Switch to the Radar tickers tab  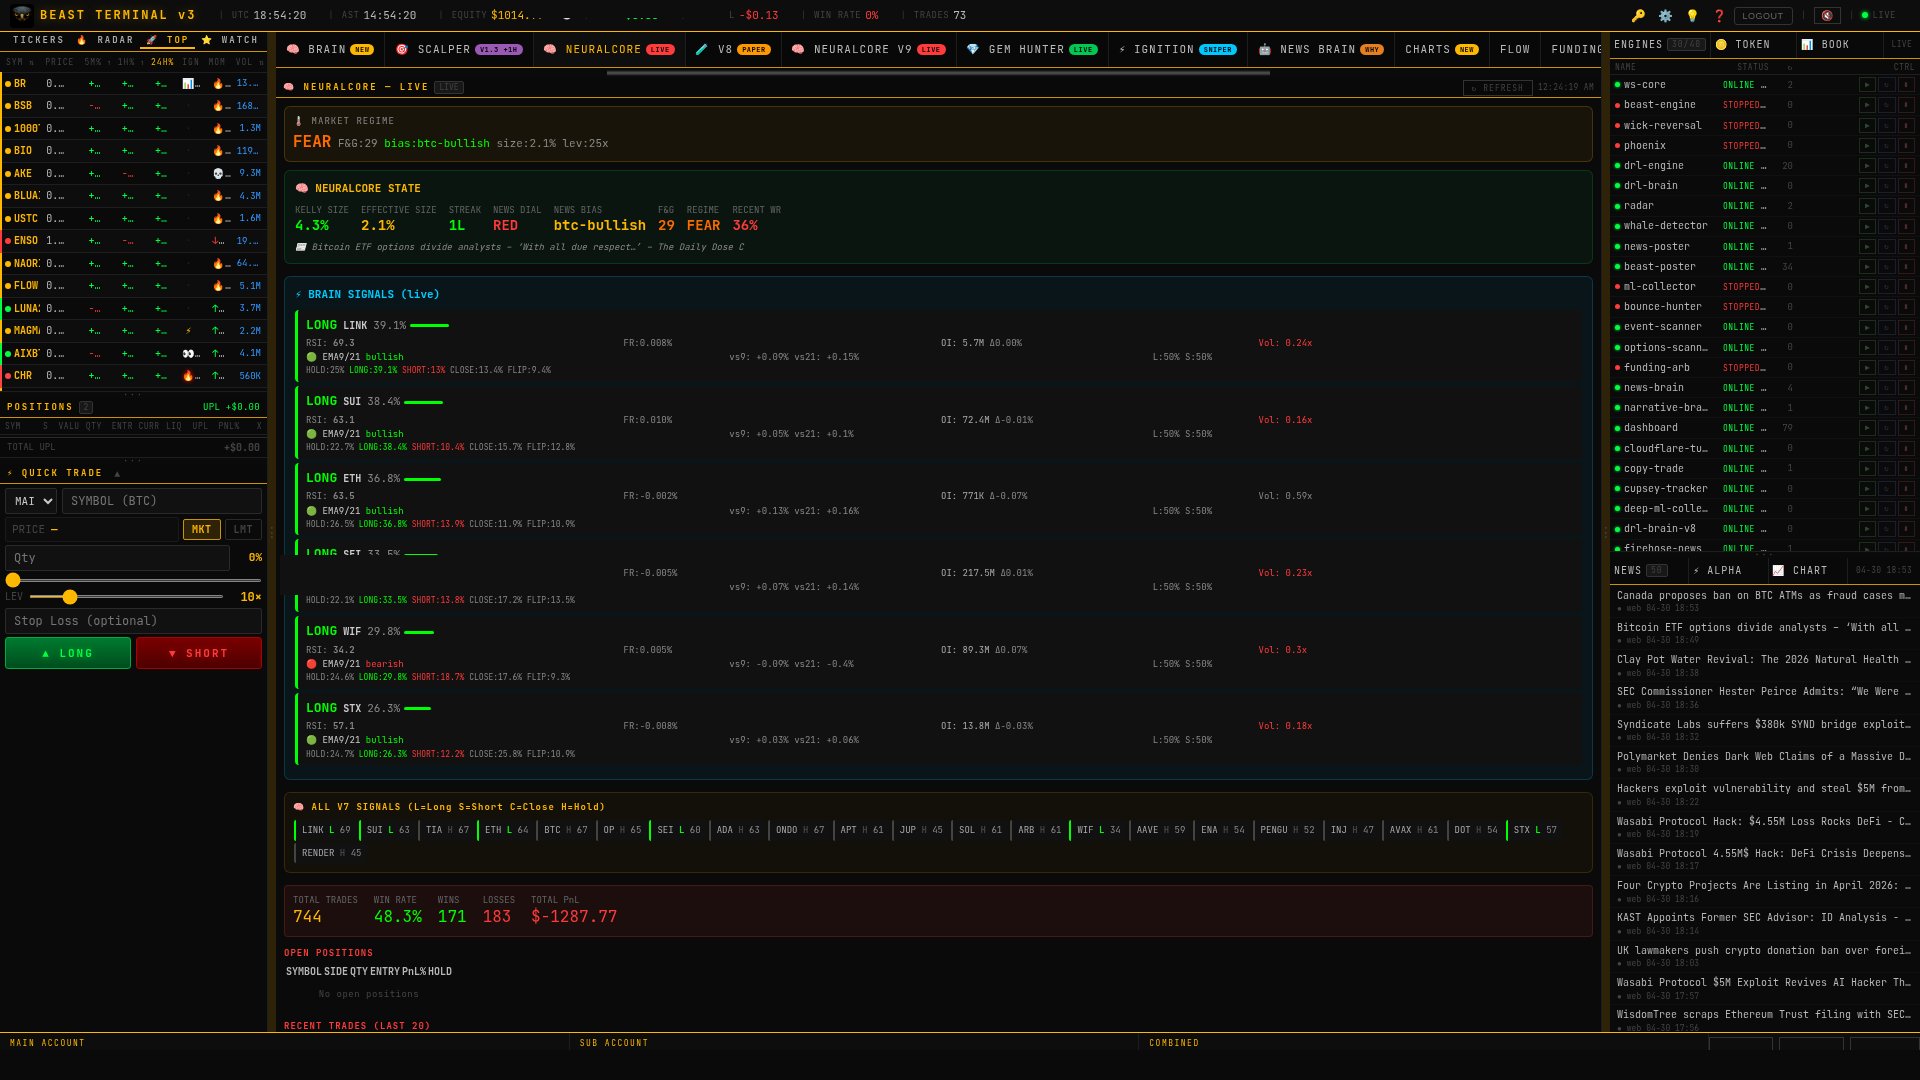click(x=105, y=40)
